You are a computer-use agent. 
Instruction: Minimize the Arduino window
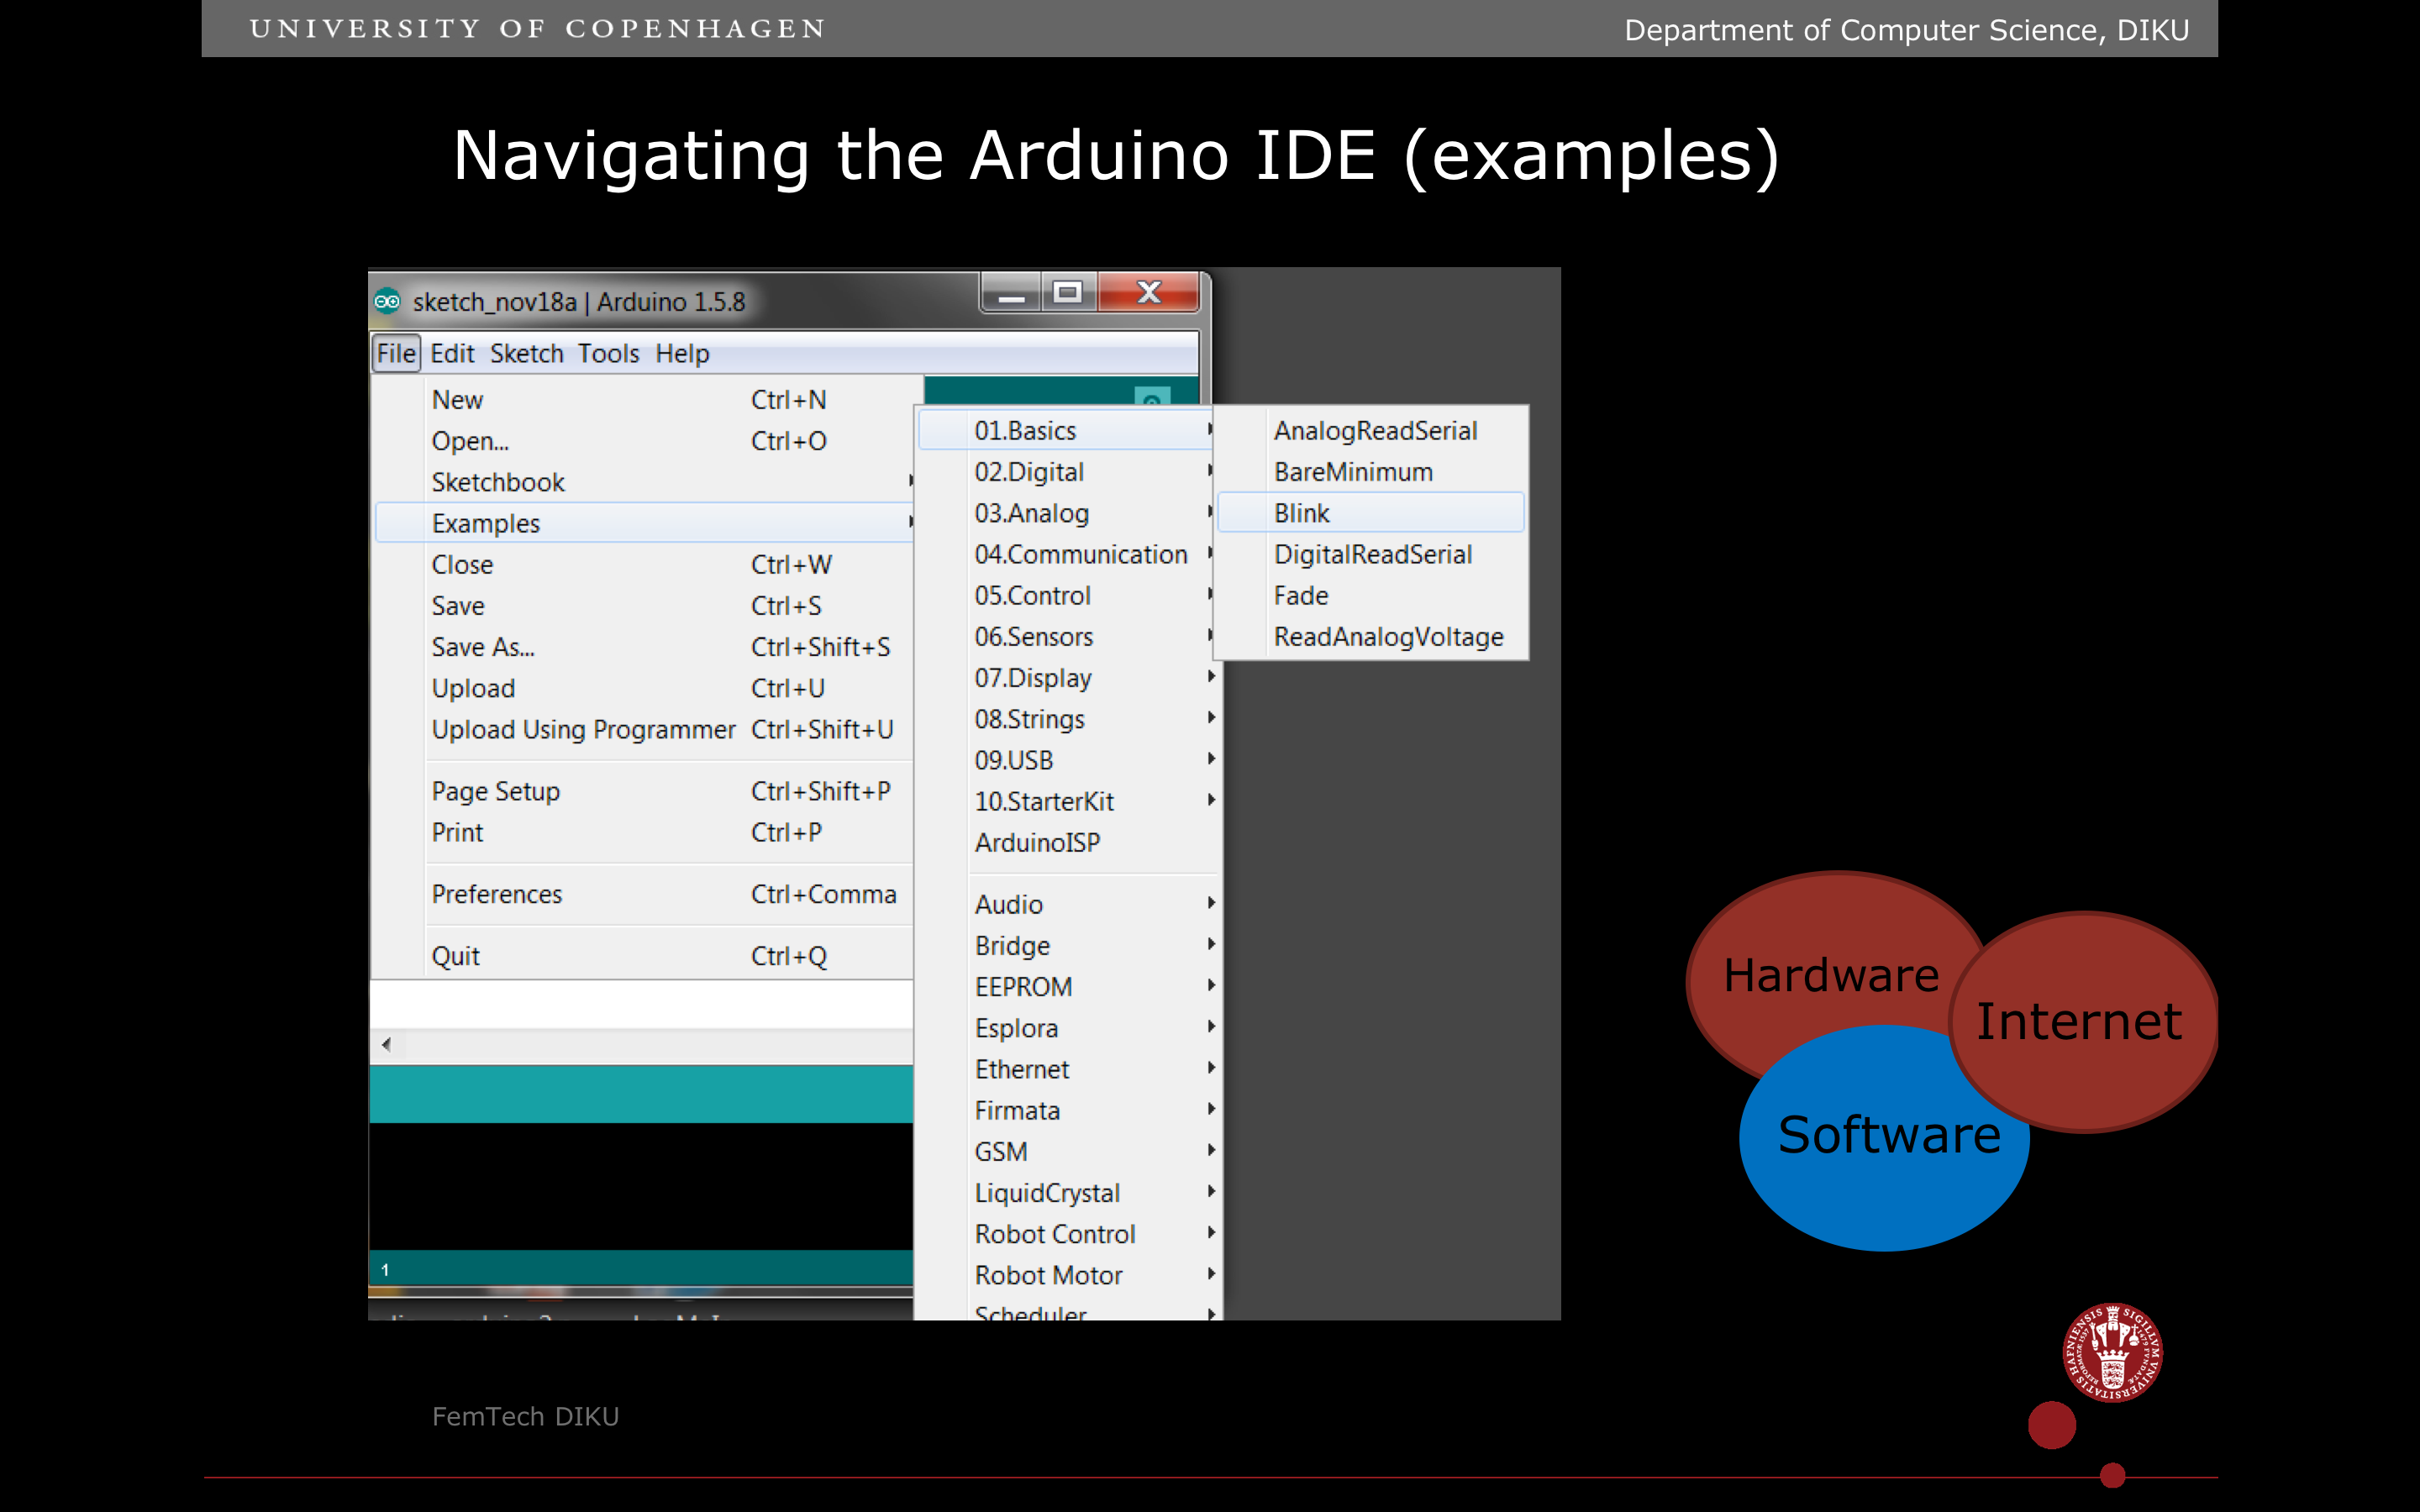[x=1011, y=292]
